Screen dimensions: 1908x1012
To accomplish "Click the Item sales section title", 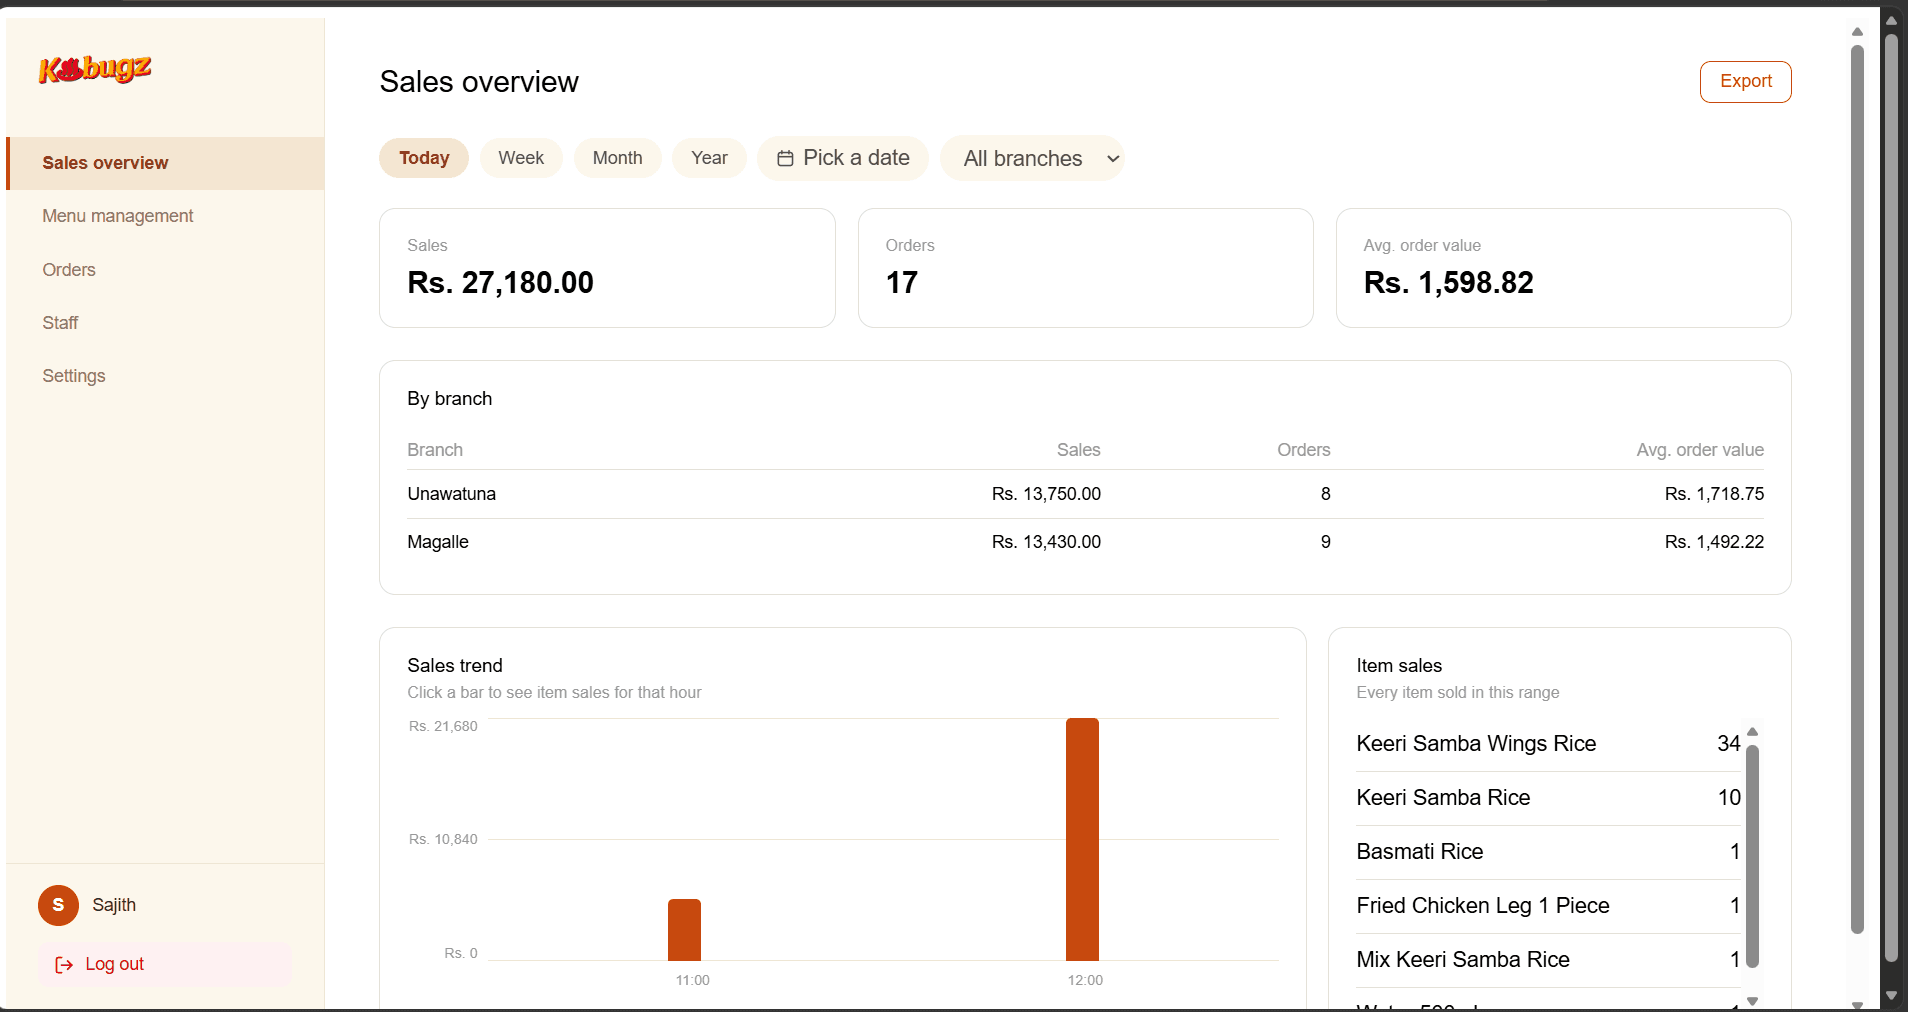I will tap(1399, 666).
